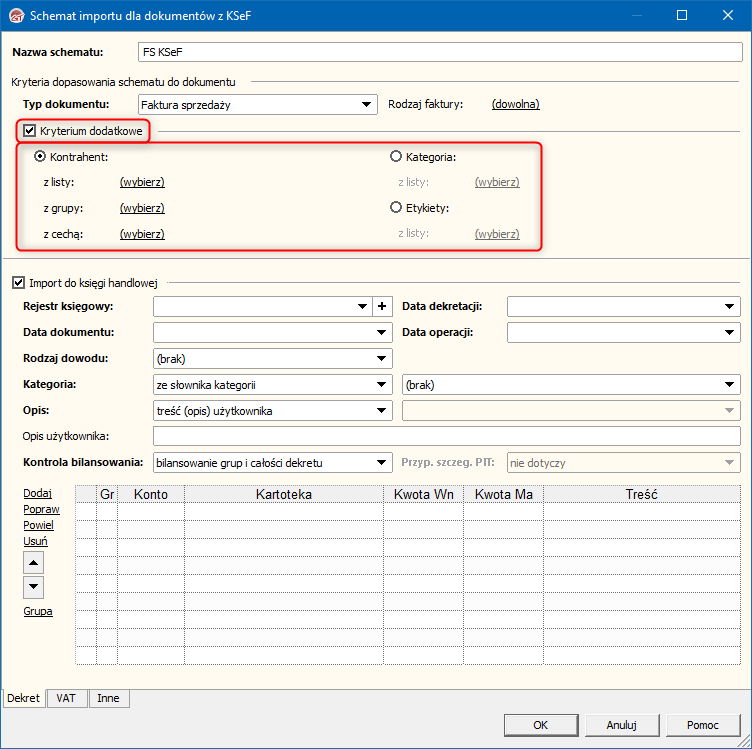Click the Anuluj button

621,724
